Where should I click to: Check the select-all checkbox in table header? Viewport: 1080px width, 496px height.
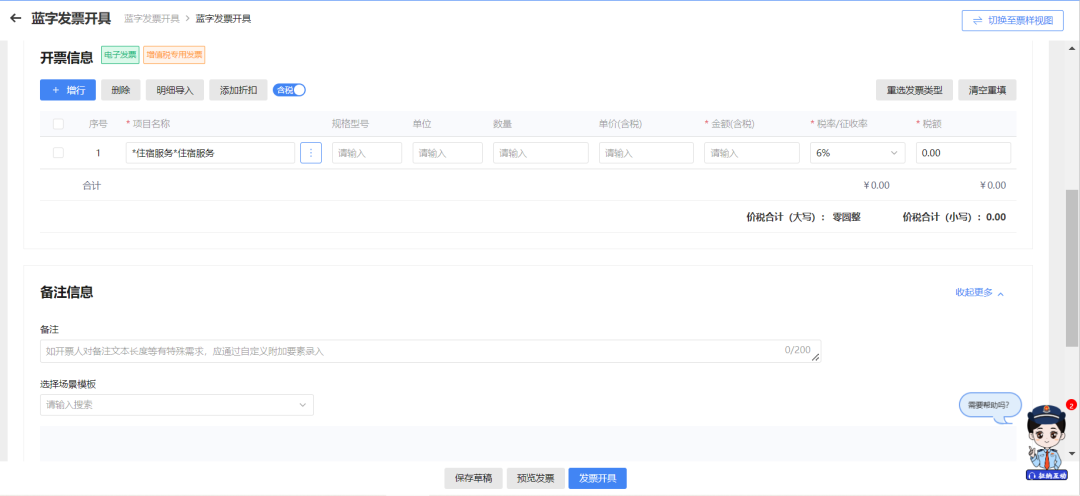coord(58,124)
